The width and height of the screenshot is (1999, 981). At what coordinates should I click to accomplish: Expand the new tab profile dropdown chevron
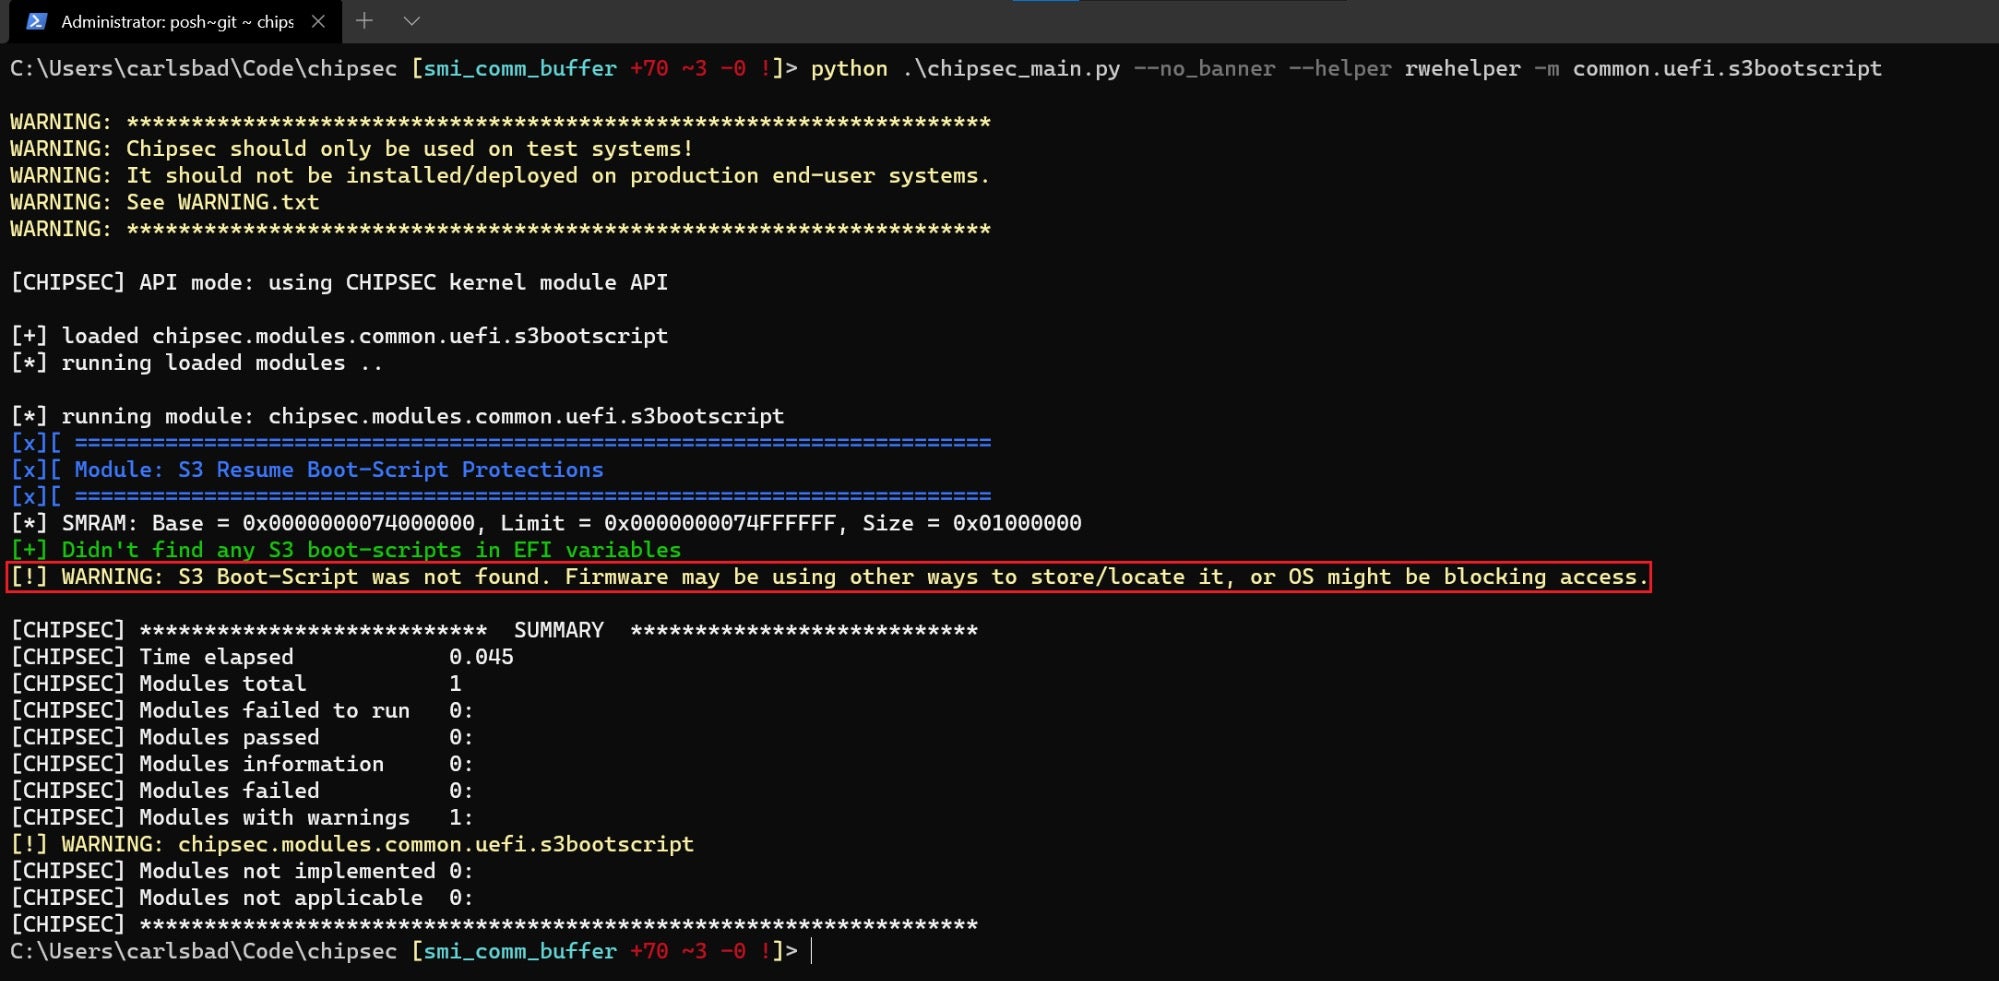411,21
